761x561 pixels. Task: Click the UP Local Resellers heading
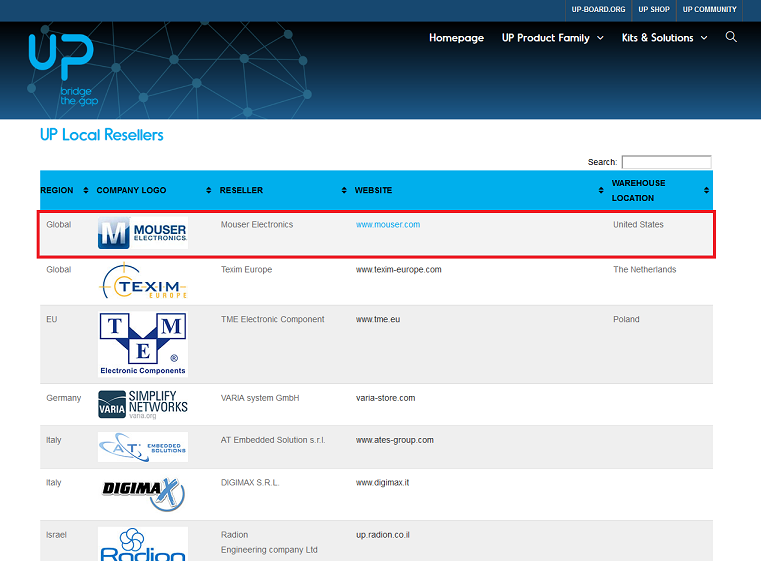[101, 135]
